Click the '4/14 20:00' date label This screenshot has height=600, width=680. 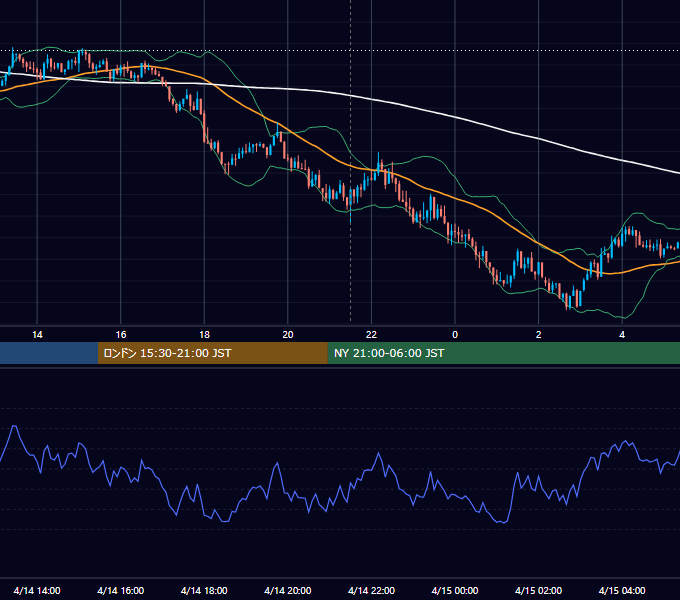tap(288, 590)
